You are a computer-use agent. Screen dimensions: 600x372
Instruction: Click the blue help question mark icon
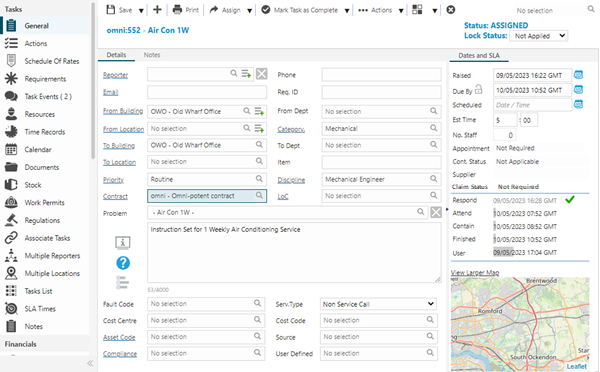click(123, 263)
